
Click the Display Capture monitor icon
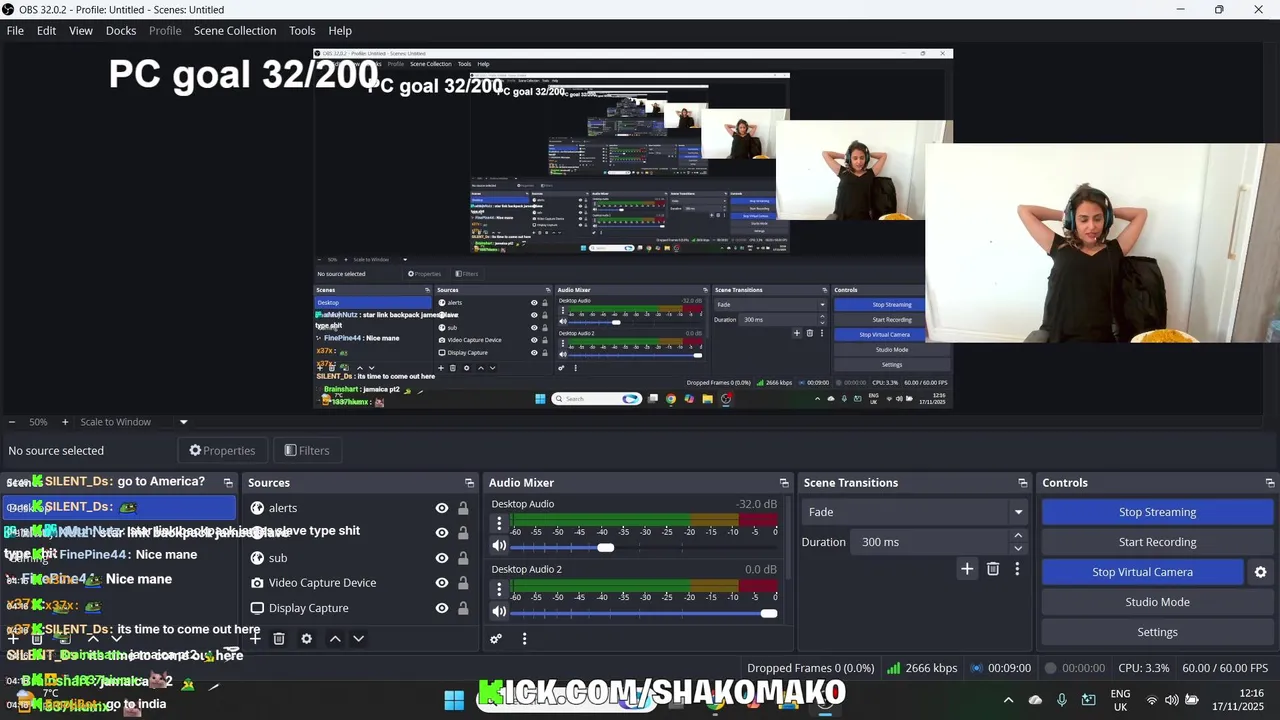(x=257, y=608)
